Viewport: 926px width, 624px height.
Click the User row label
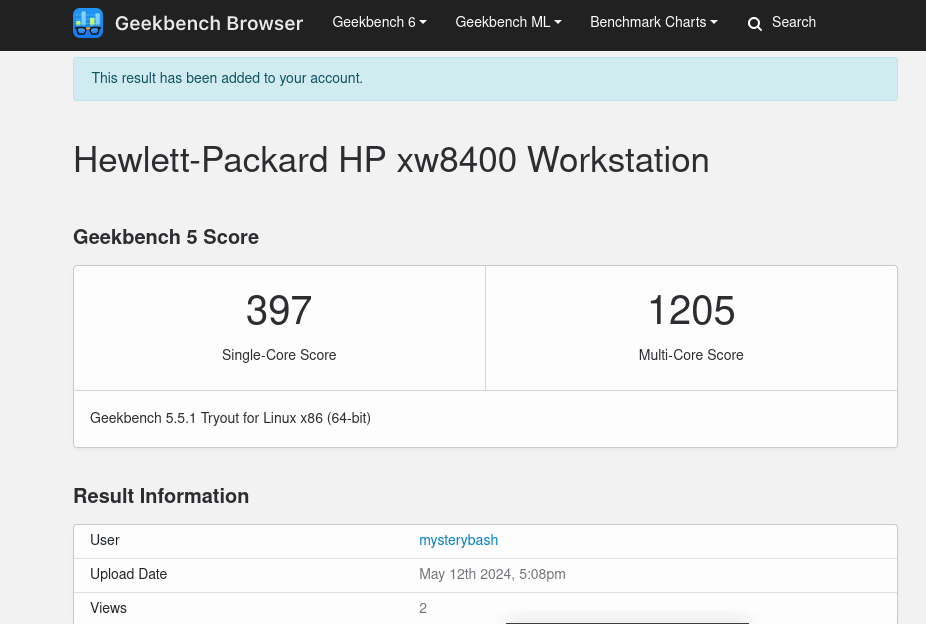click(x=105, y=540)
